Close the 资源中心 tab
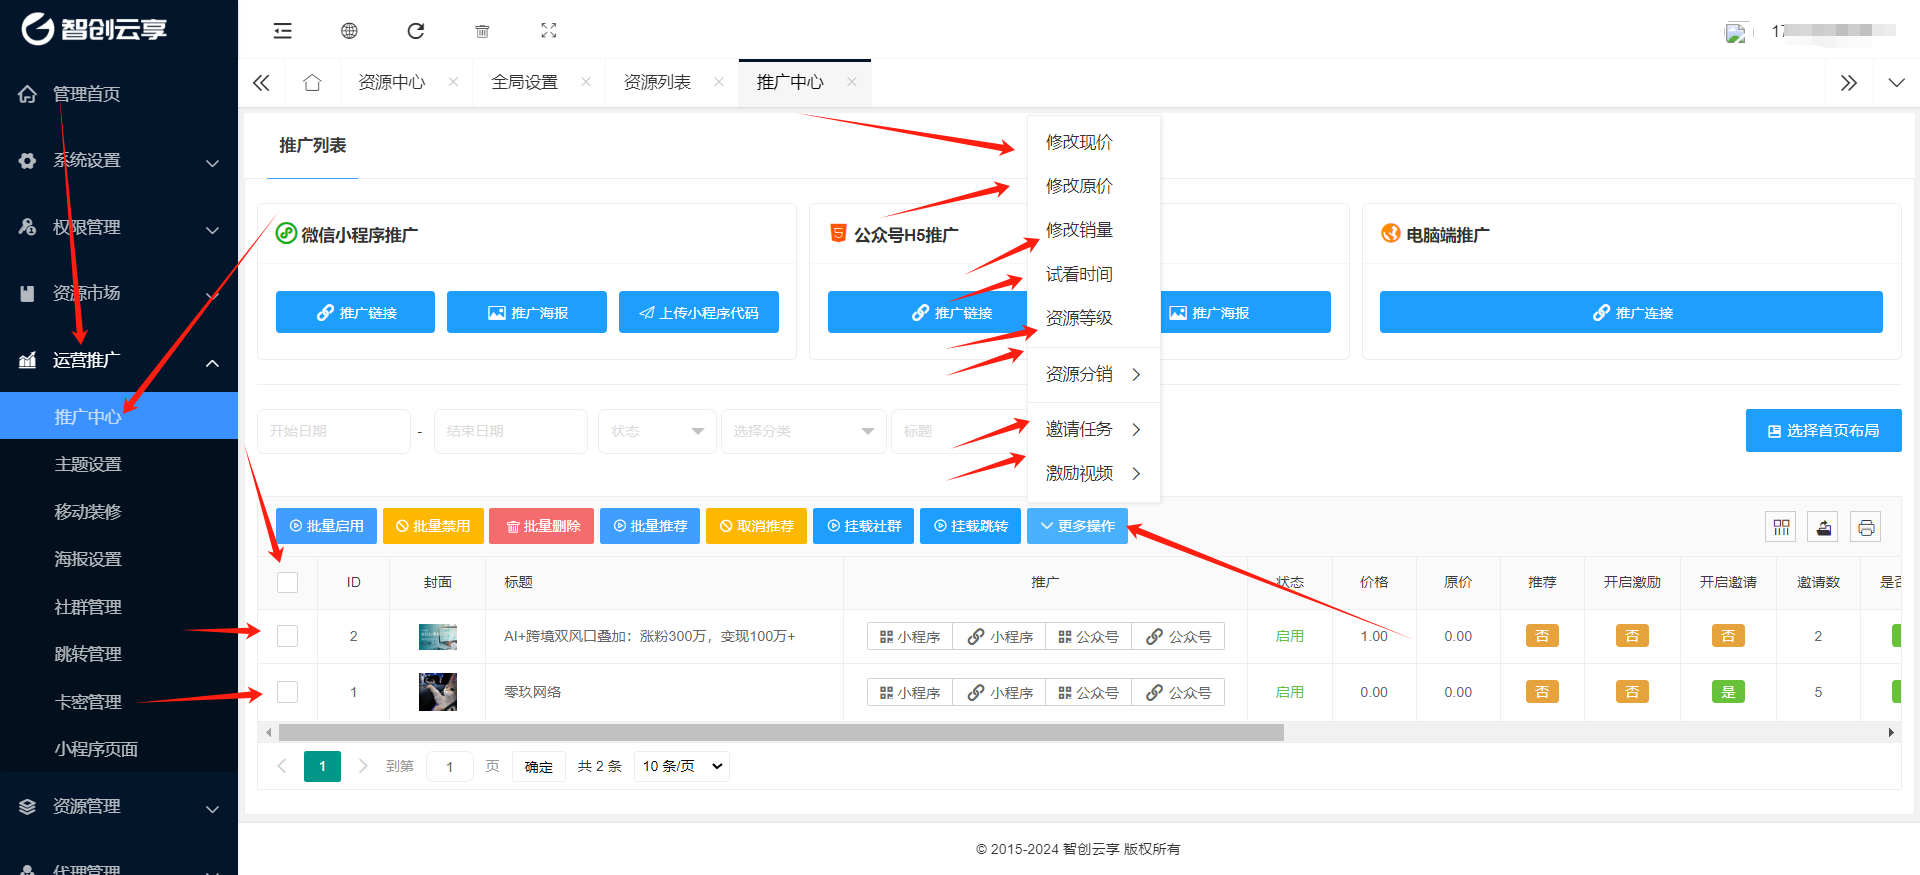The width and height of the screenshot is (1920, 875). [x=453, y=82]
